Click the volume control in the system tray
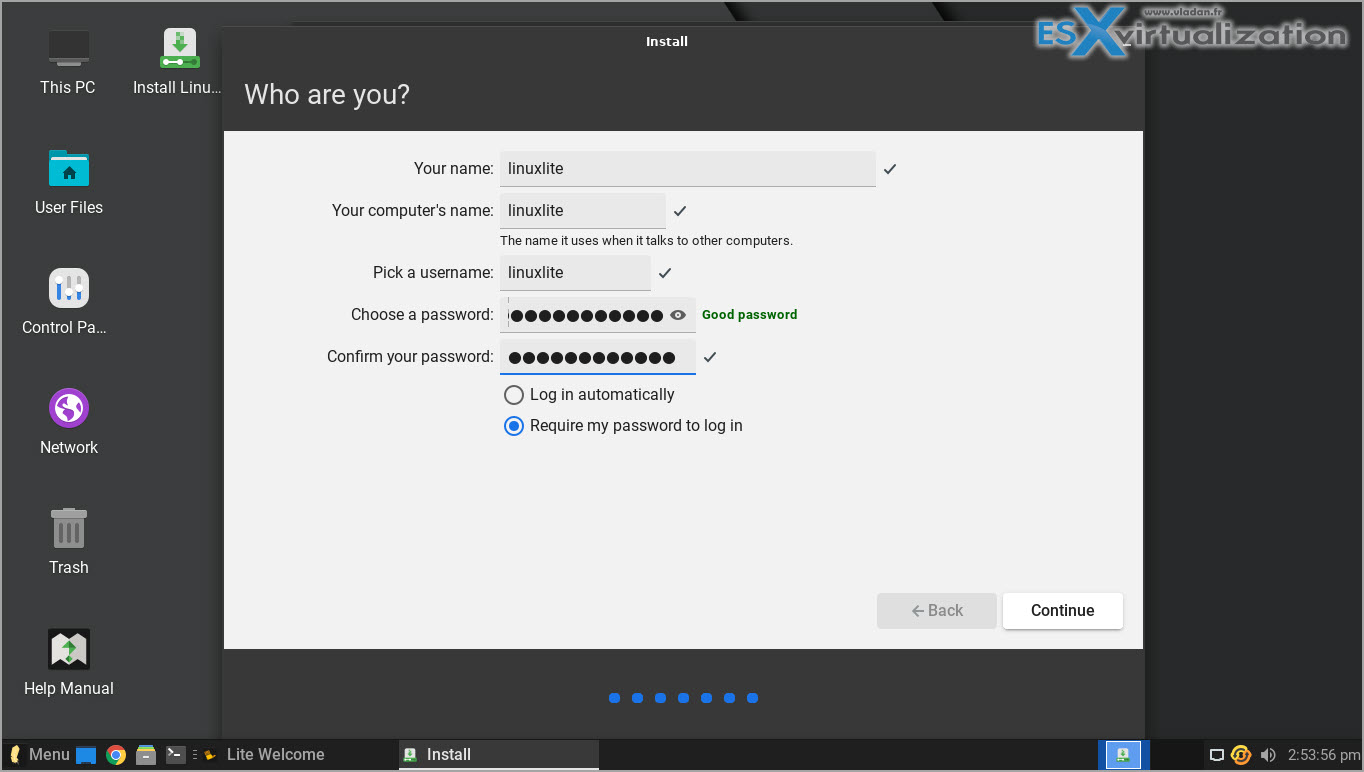The width and height of the screenshot is (1364, 772). click(1268, 754)
